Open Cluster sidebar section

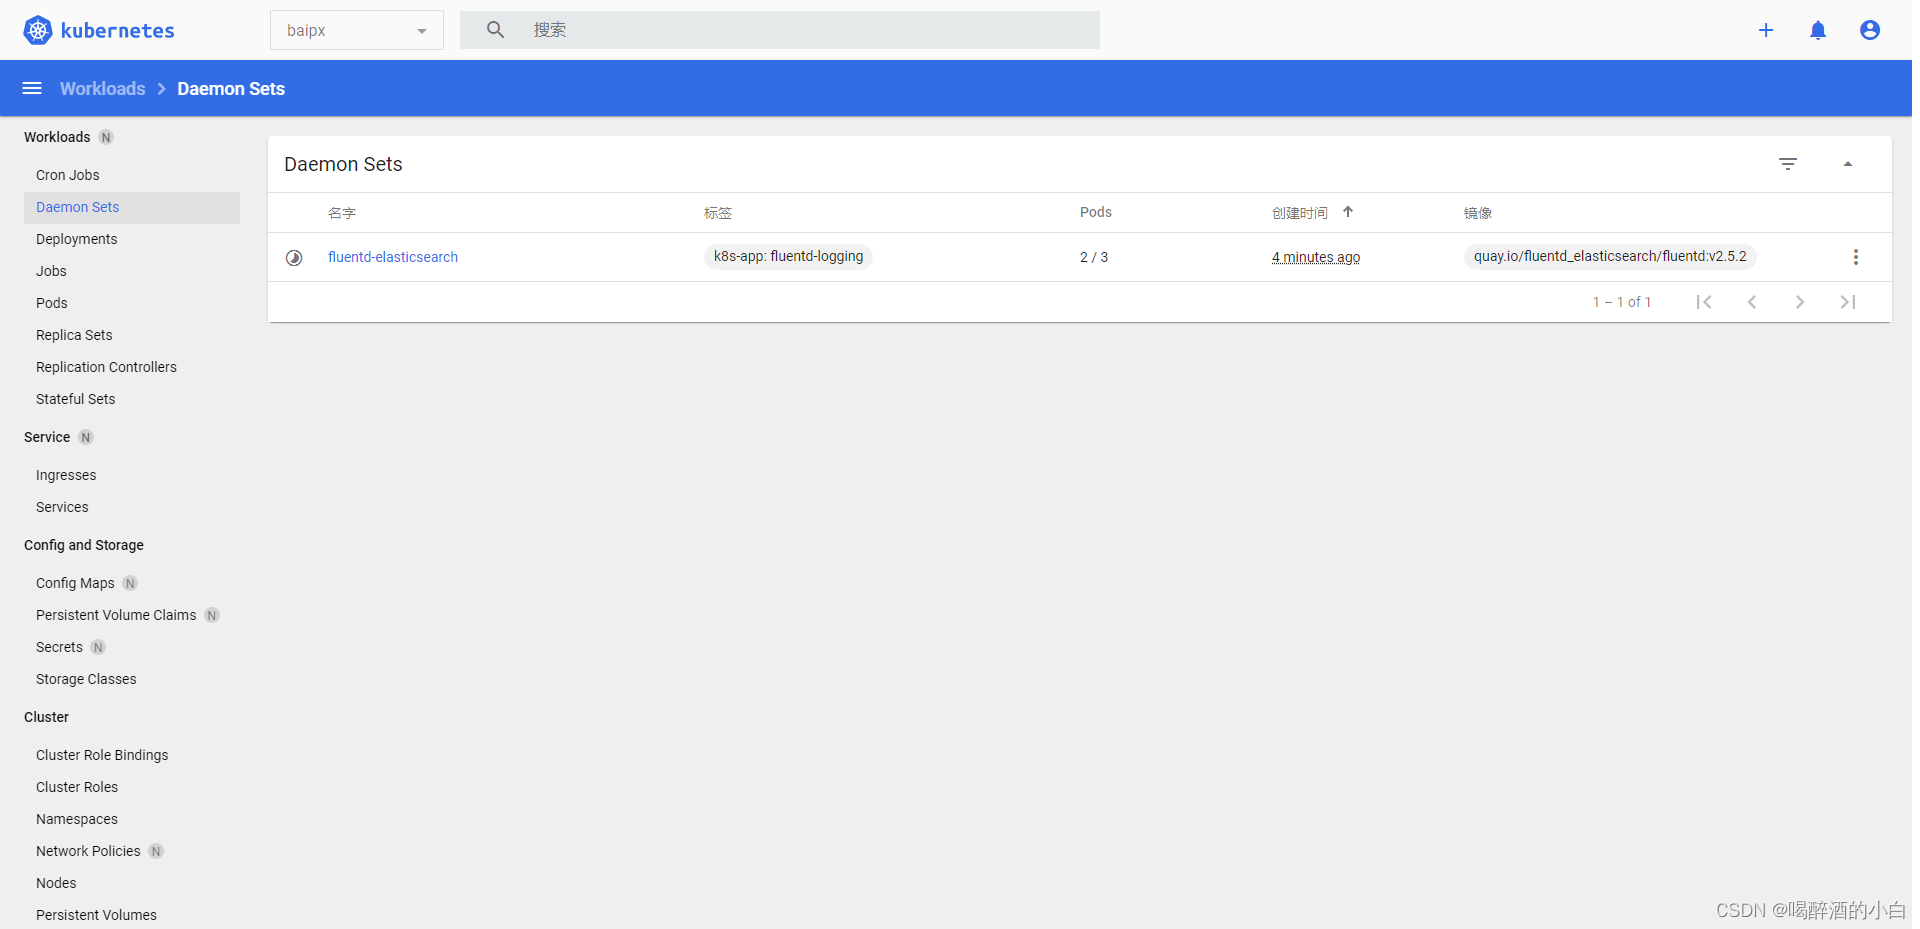[46, 717]
